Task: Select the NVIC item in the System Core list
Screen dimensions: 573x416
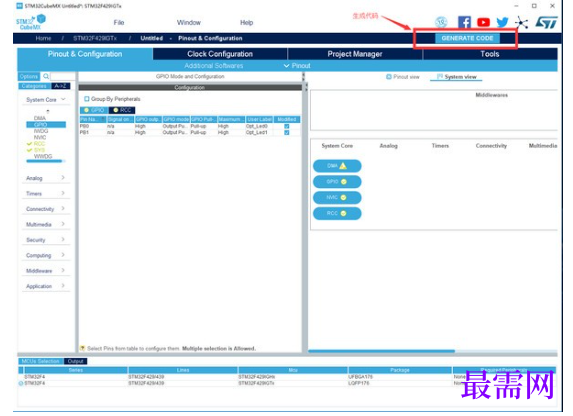Action: click(40, 137)
